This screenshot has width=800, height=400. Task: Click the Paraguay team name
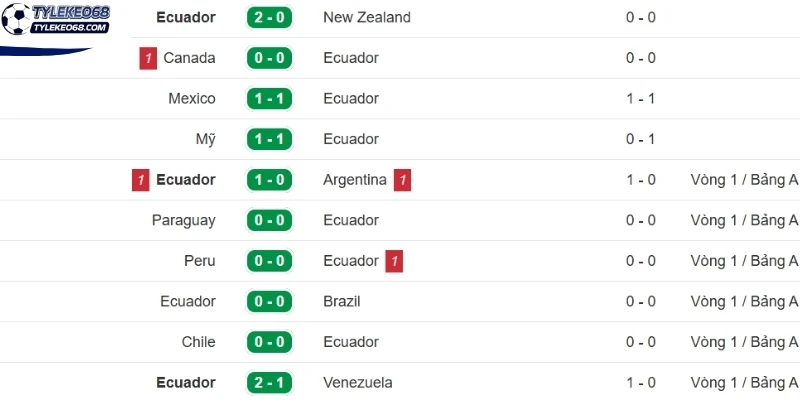coord(184,220)
